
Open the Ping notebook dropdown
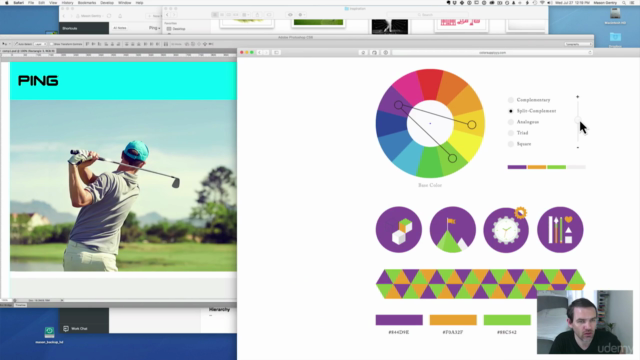pyautogui.click(x=154, y=28)
